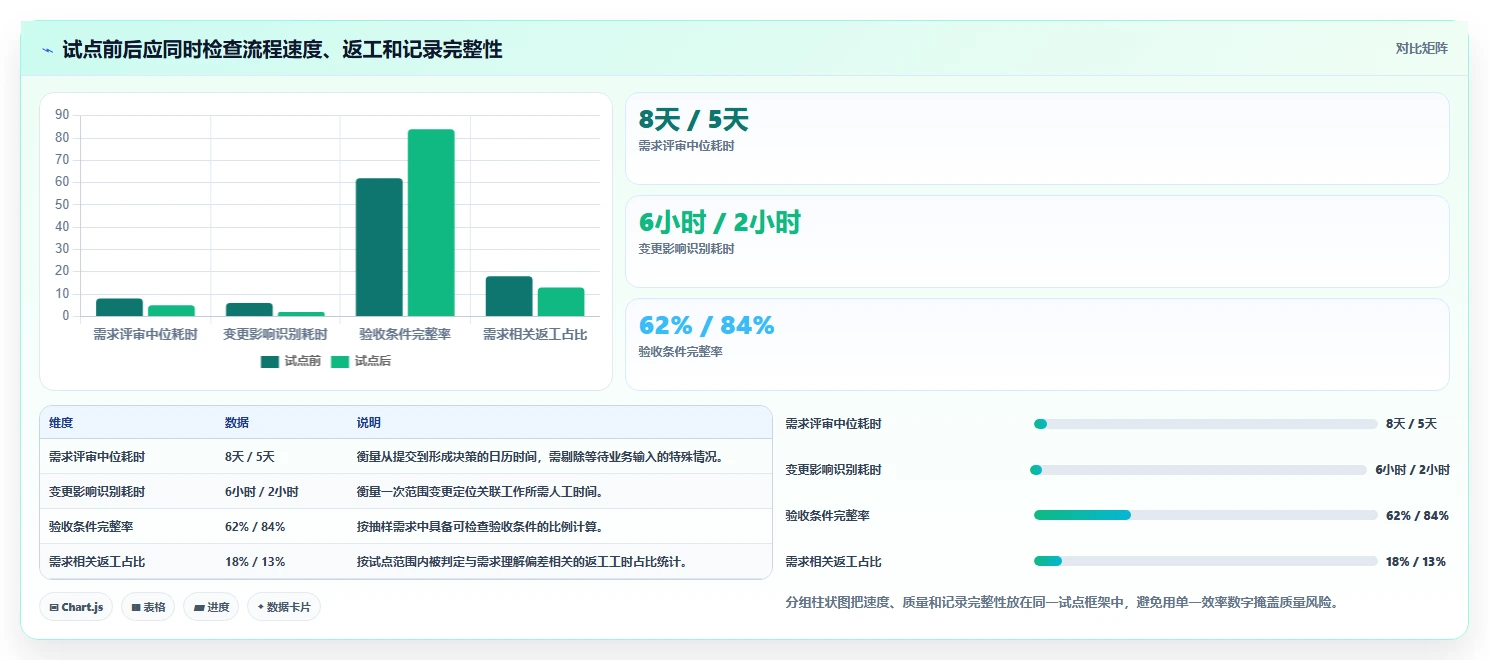Click the 62% / 84% stat card value
The height and width of the screenshot is (660, 1489).
click(706, 326)
